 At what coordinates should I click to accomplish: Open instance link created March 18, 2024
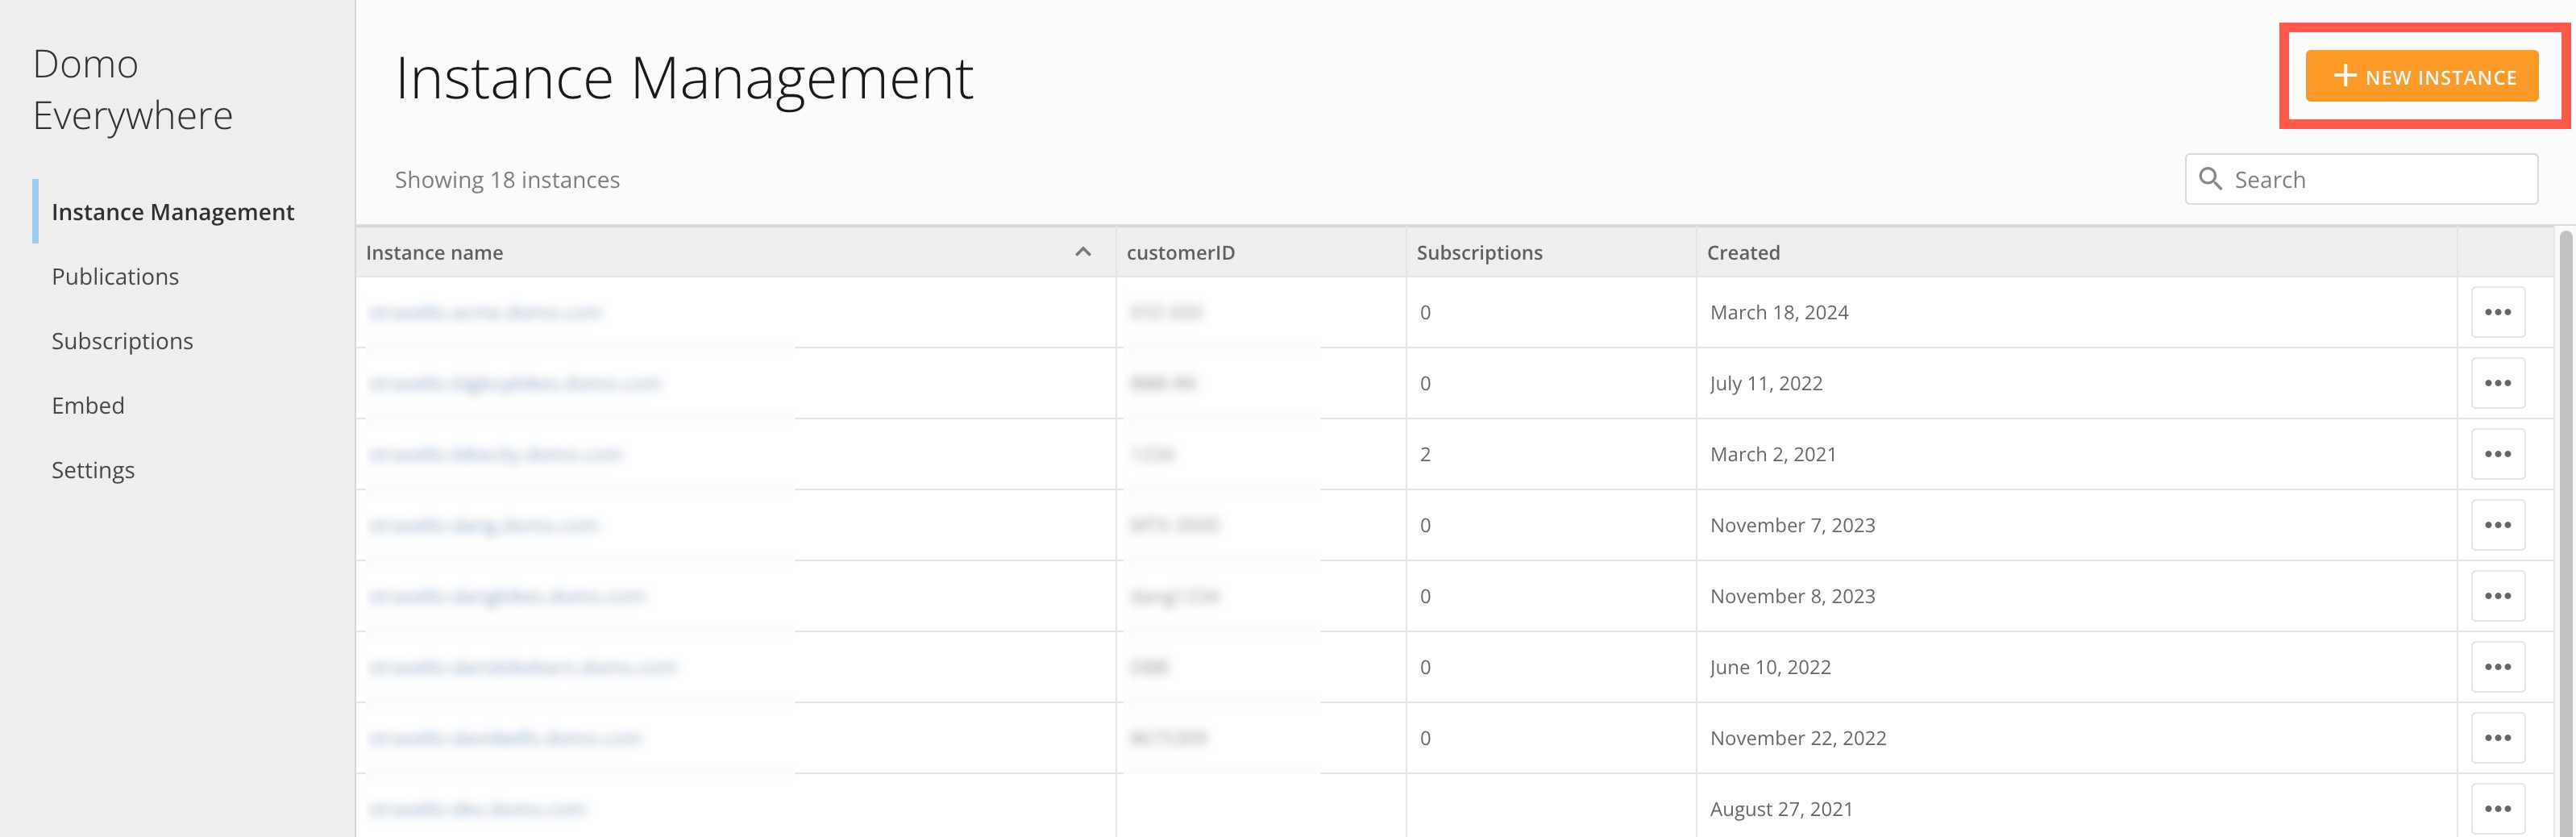pos(485,312)
